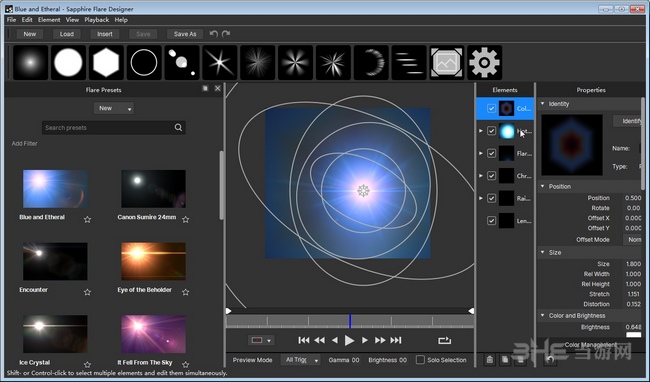
Task: Add a Ring outline element
Action: pos(144,63)
